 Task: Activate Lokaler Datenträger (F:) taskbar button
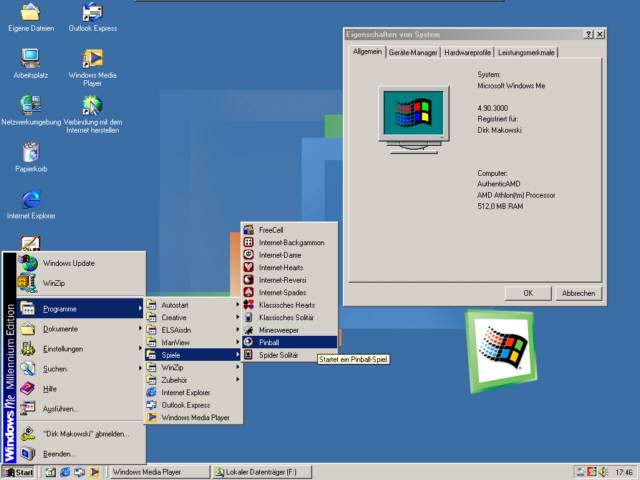pyautogui.click(x=262, y=472)
